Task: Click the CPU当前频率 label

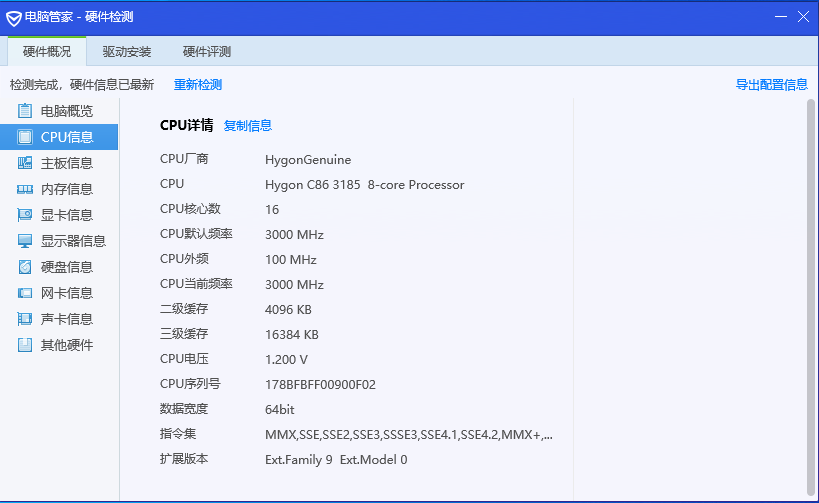Action: (196, 284)
